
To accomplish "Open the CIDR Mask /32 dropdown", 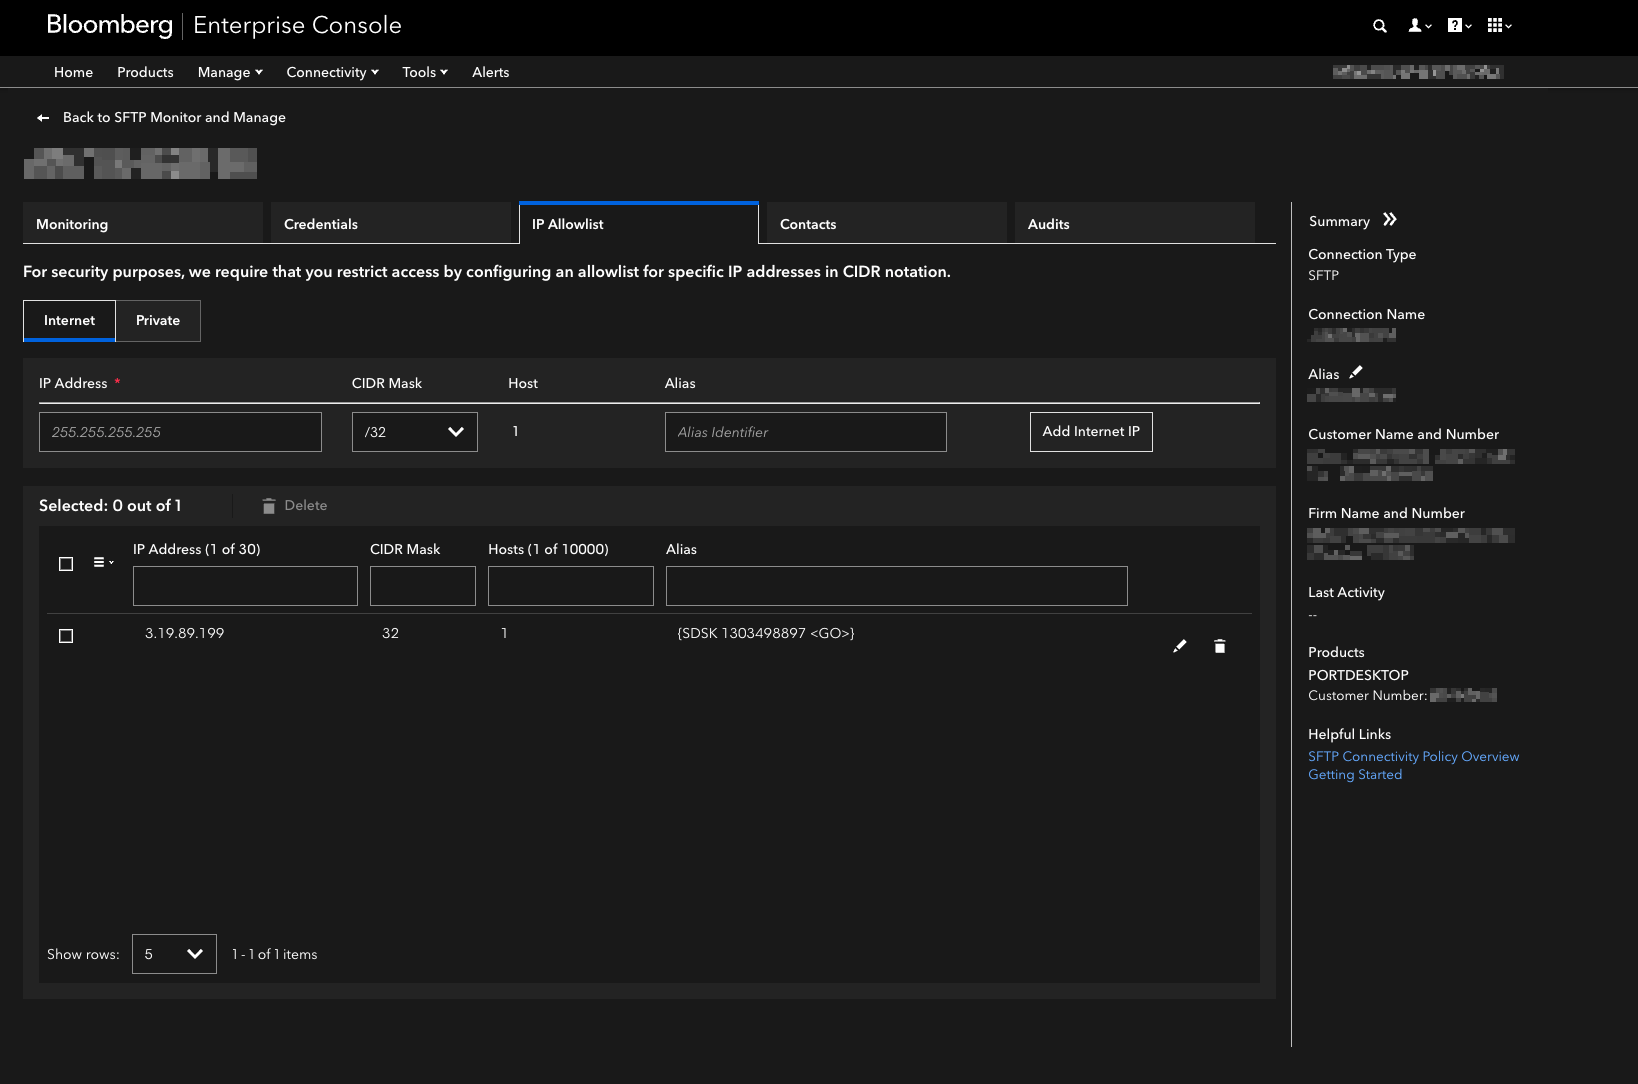I will tap(415, 432).
